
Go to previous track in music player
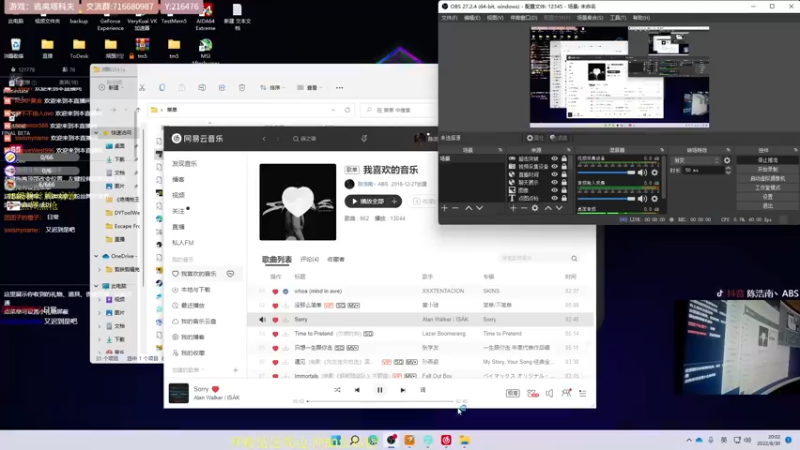click(x=357, y=390)
